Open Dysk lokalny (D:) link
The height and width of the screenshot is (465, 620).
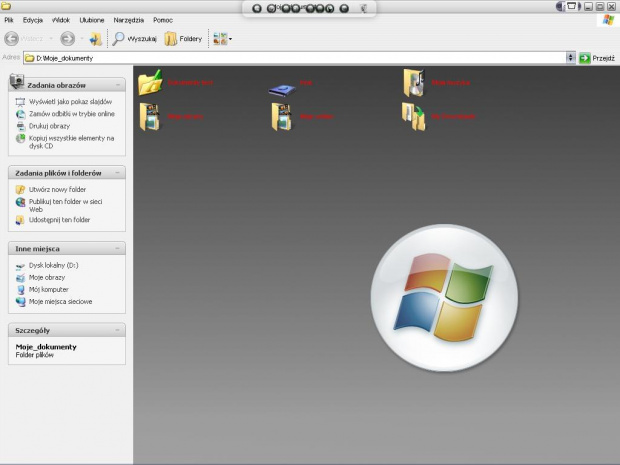coord(53,265)
